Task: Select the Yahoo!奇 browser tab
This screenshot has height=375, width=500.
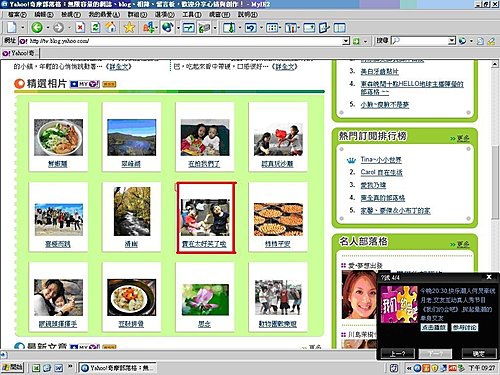Action: [x=20, y=53]
